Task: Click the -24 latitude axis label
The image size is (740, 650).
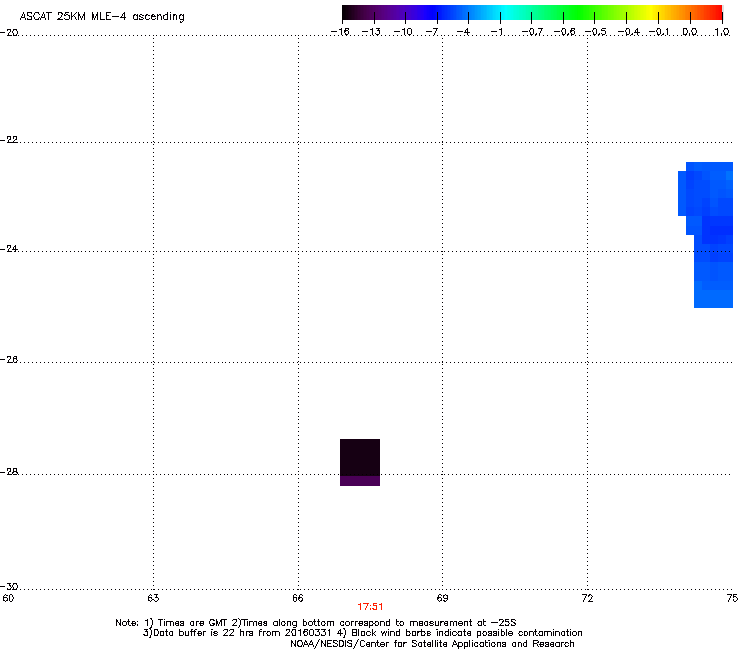Action: click(x=9, y=249)
